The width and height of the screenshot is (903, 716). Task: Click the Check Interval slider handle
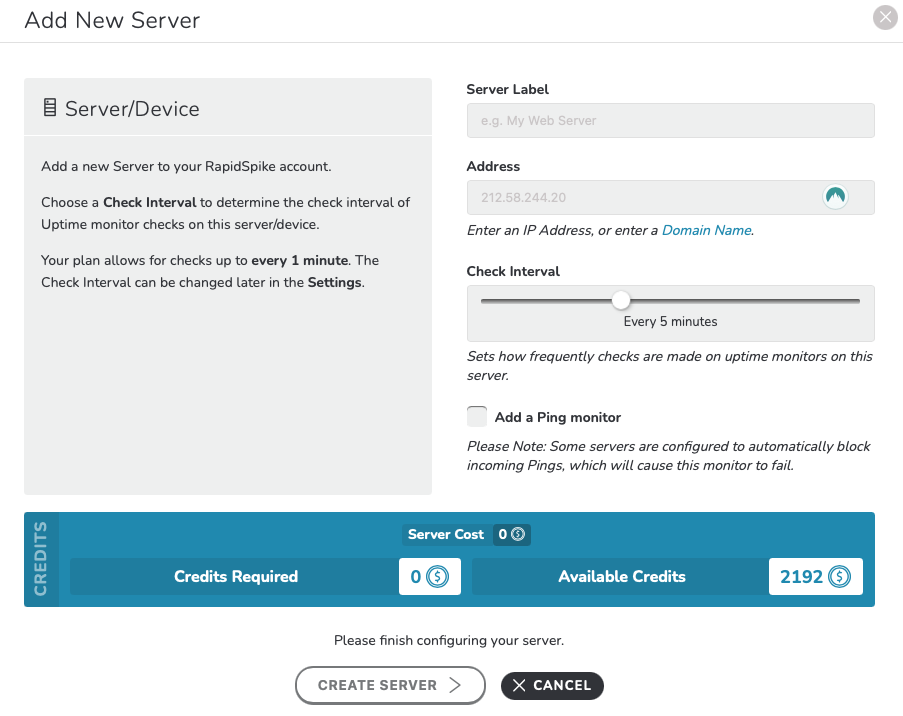[x=621, y=300]
